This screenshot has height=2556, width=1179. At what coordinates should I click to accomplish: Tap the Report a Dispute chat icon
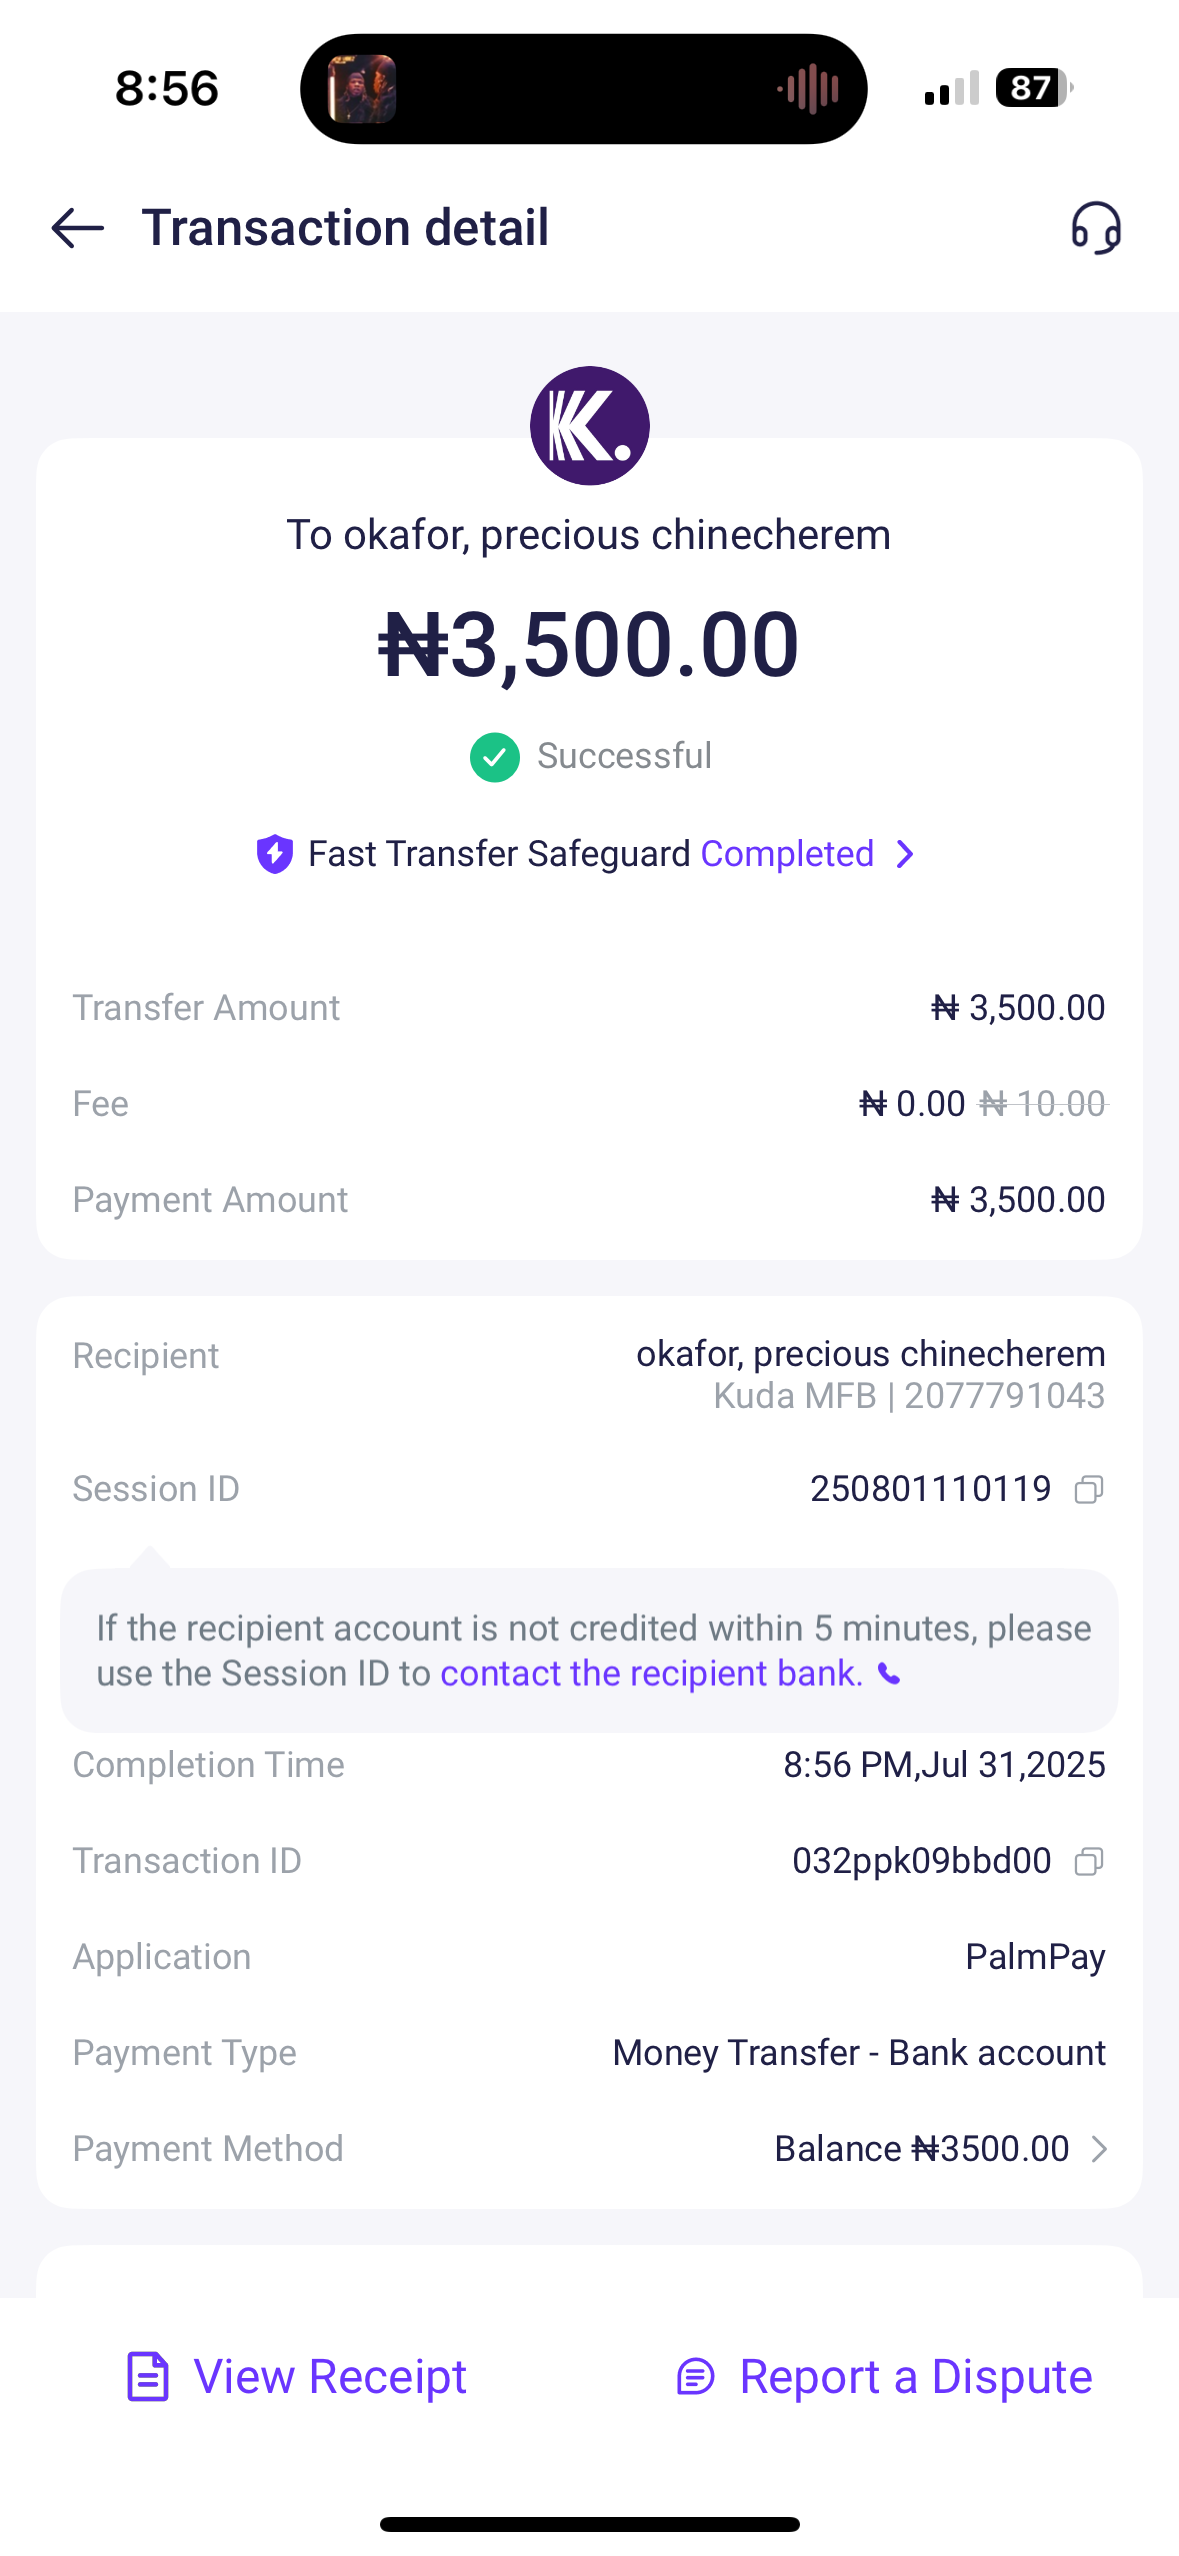point(696,2377)
